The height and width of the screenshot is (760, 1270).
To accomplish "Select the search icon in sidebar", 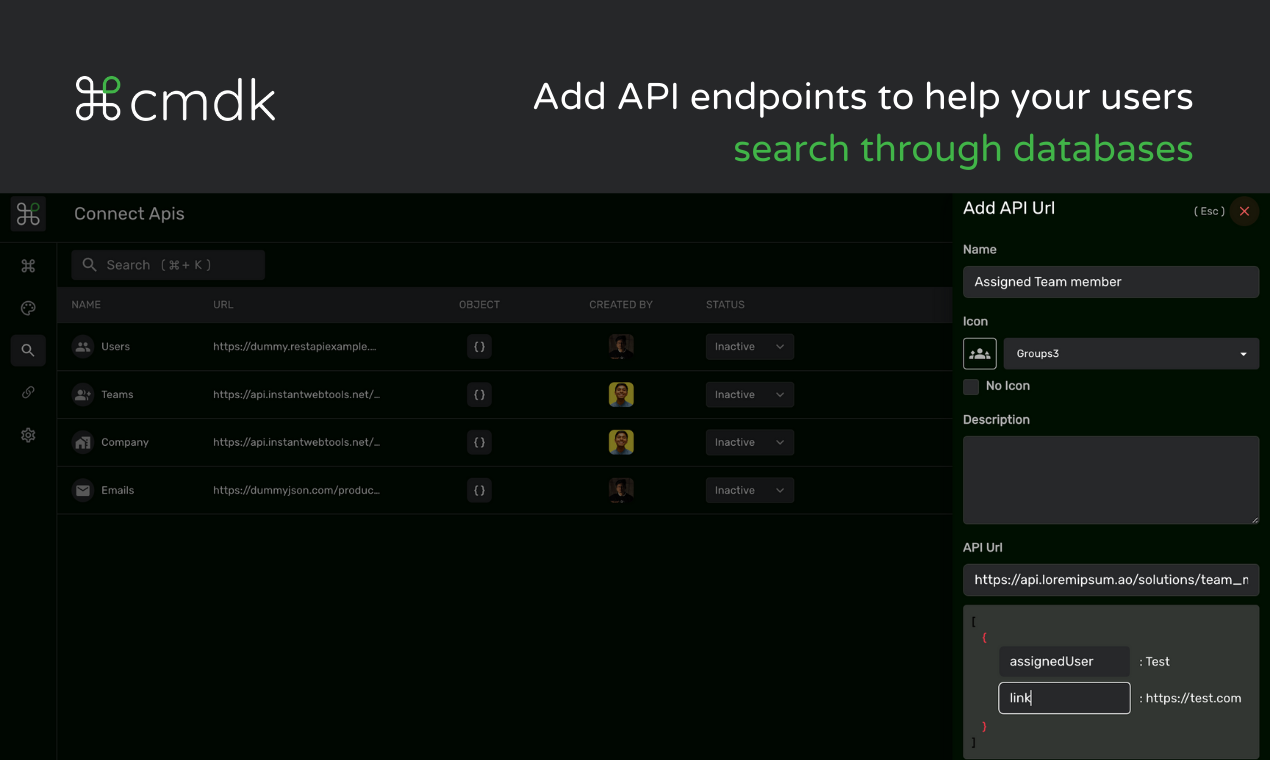I will pos(28,350).
